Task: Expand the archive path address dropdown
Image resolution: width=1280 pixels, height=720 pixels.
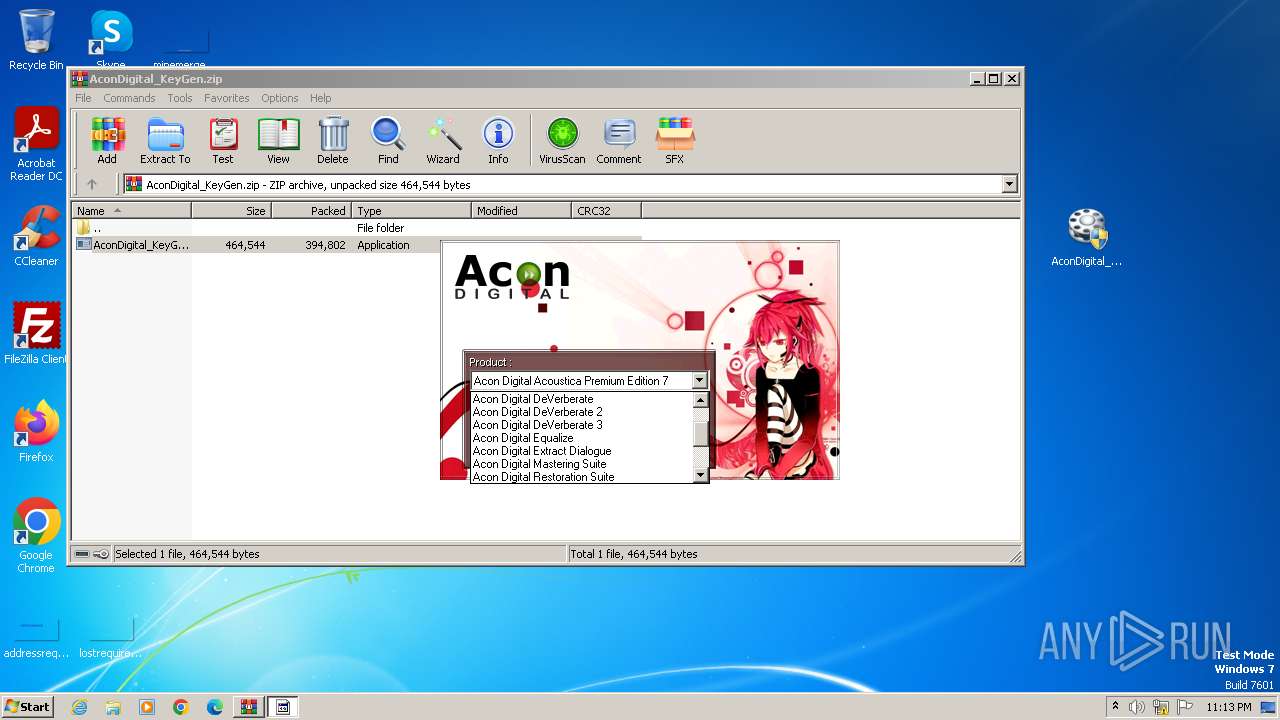Action: [1009, 184]
